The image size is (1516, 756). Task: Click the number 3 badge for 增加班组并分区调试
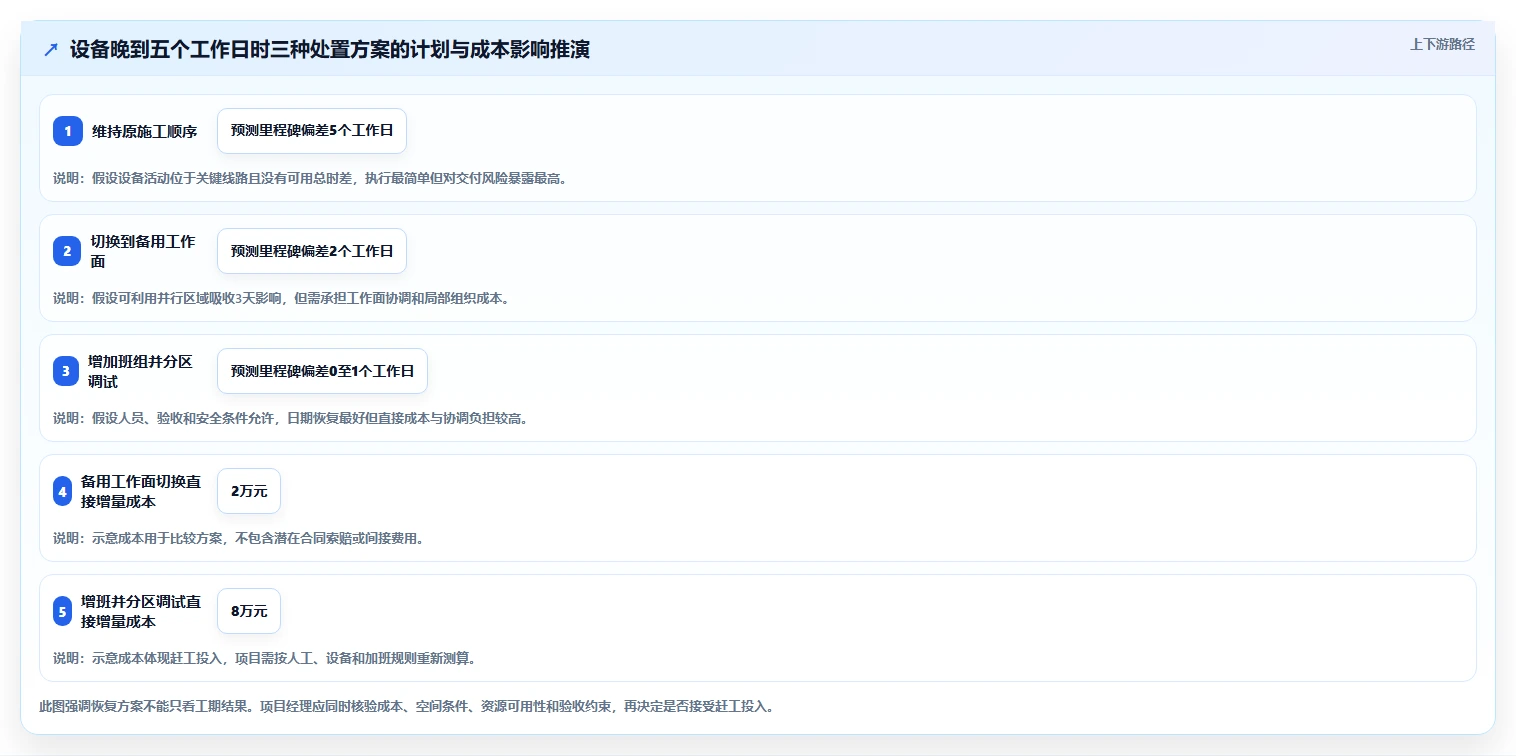(66, 371)
